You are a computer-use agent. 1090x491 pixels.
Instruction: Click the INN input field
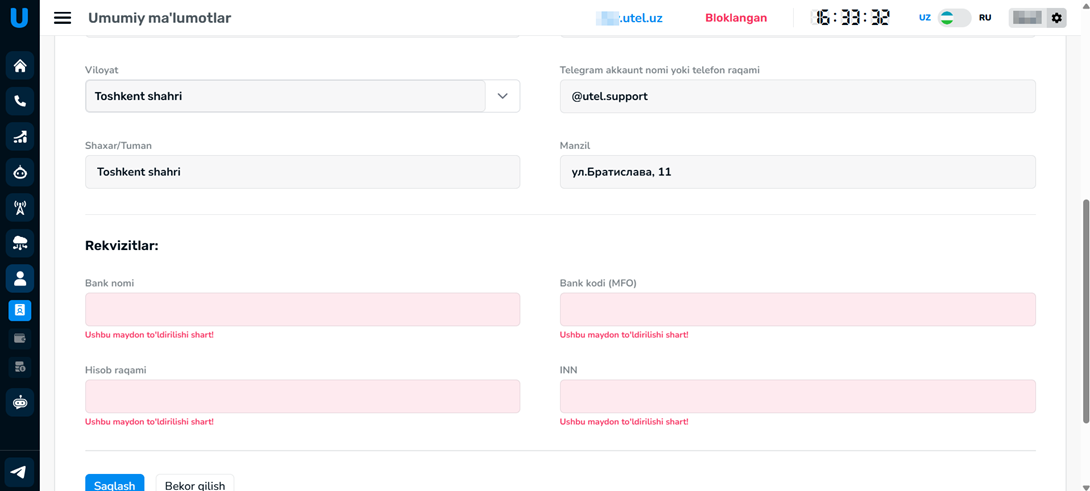click(x=797, y=397)
